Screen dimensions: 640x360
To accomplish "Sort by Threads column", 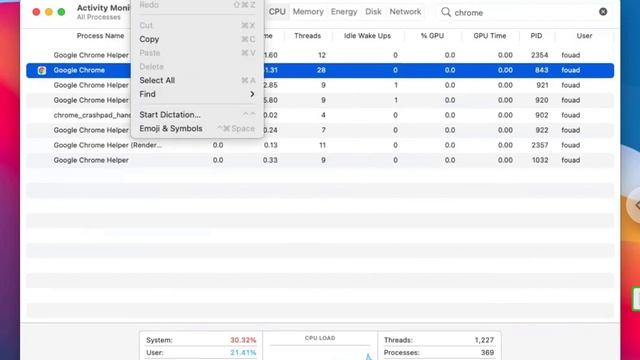I will click(x=307, y=36).
